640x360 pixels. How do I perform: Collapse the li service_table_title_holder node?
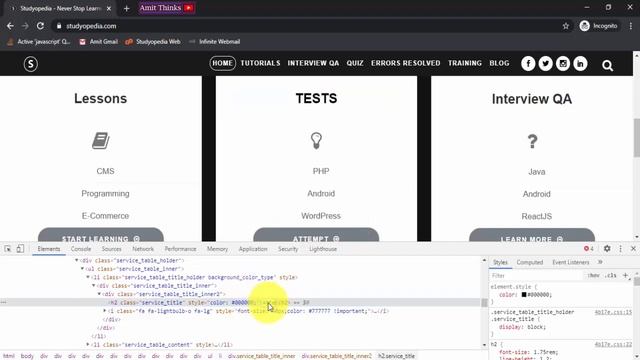(x=88, y=277)
